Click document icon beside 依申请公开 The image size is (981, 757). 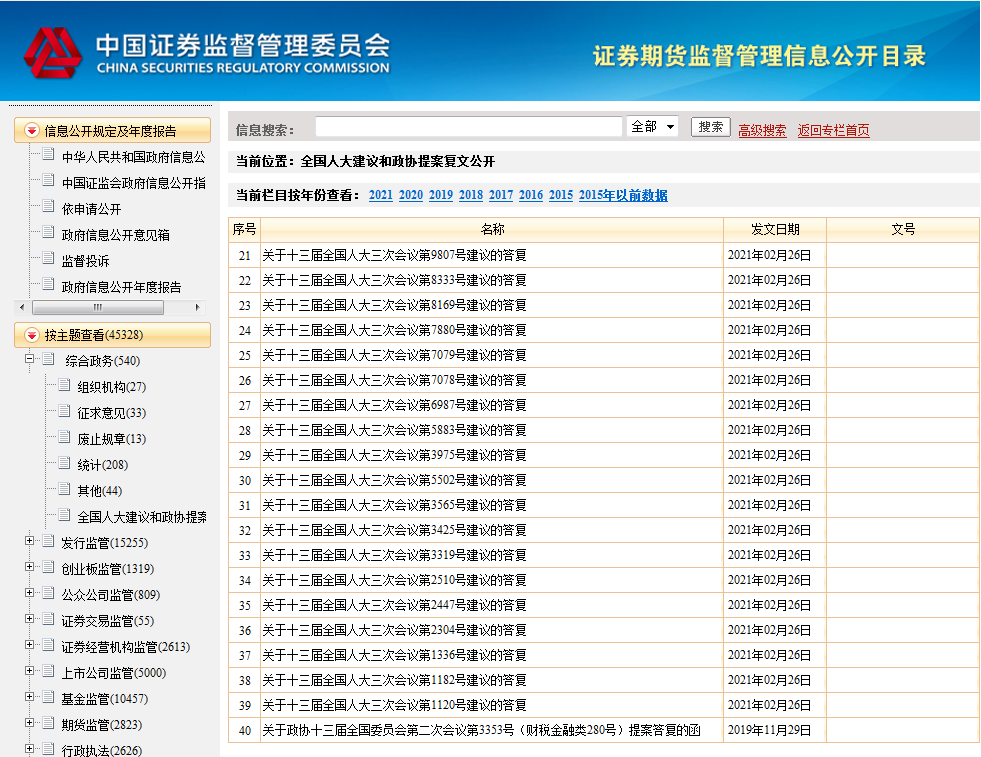tap(48, 205)
